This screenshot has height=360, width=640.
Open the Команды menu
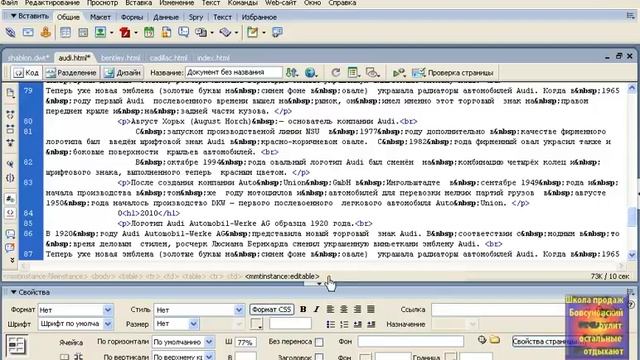(x=242, y=3)
